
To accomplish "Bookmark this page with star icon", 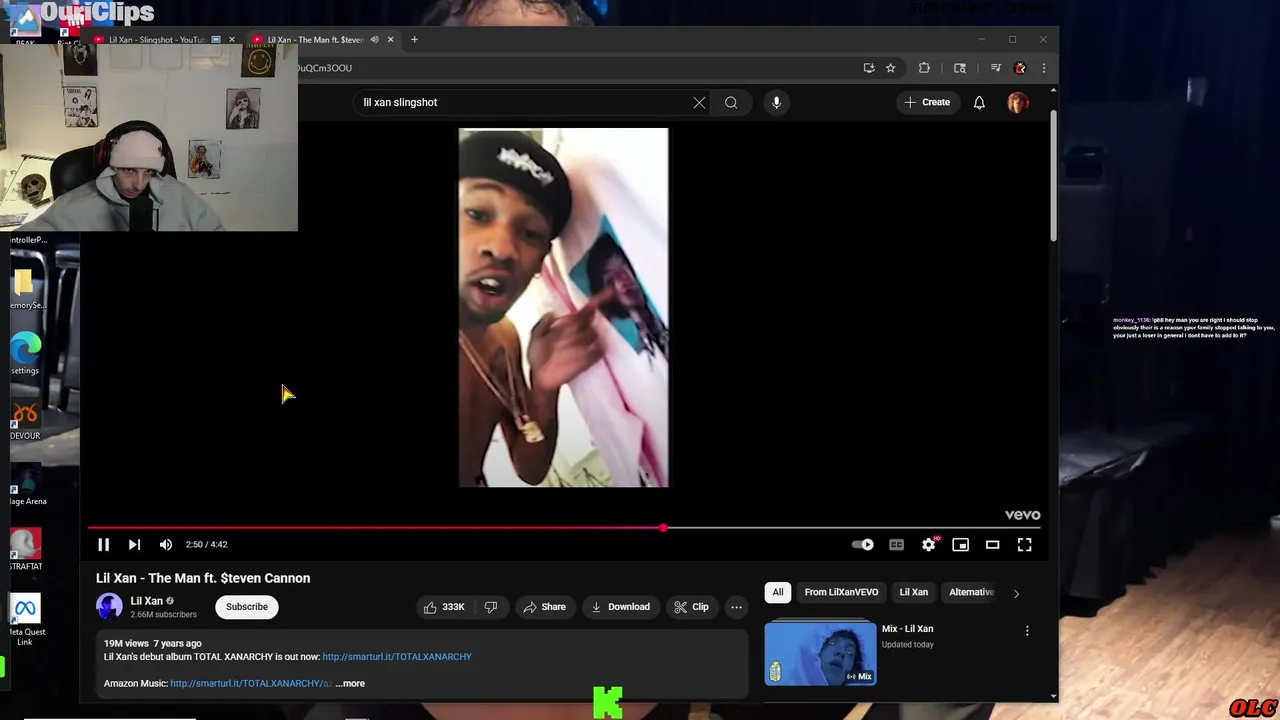I will [890, 68].
